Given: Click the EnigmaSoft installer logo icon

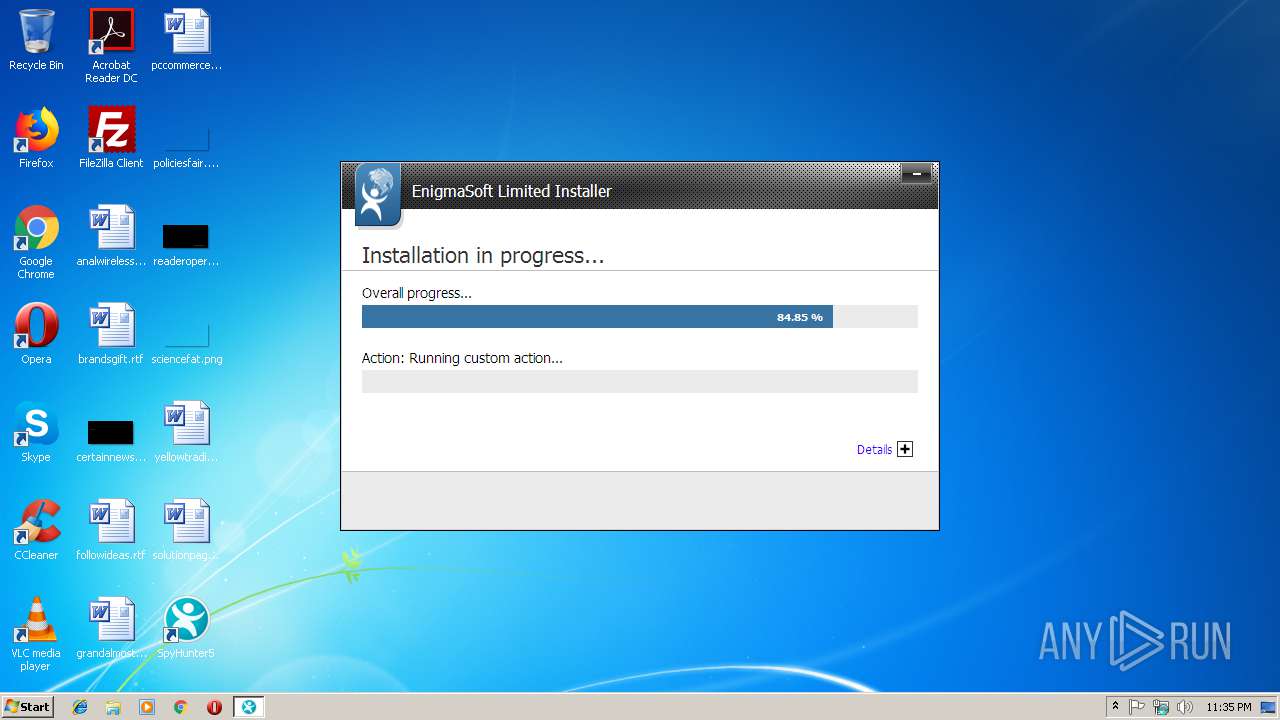Looking at the screenshot, I should click(377, 195).
